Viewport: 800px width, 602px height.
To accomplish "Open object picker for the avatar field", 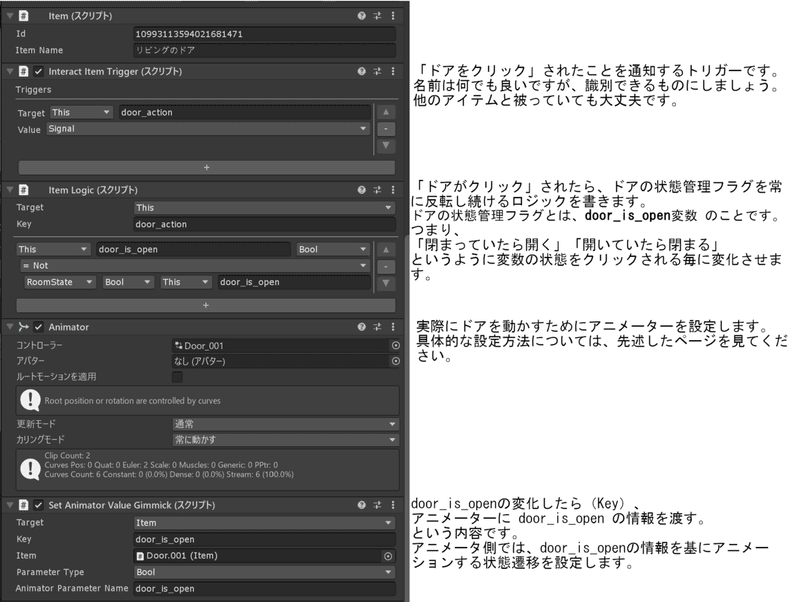I will coord(395,361).
